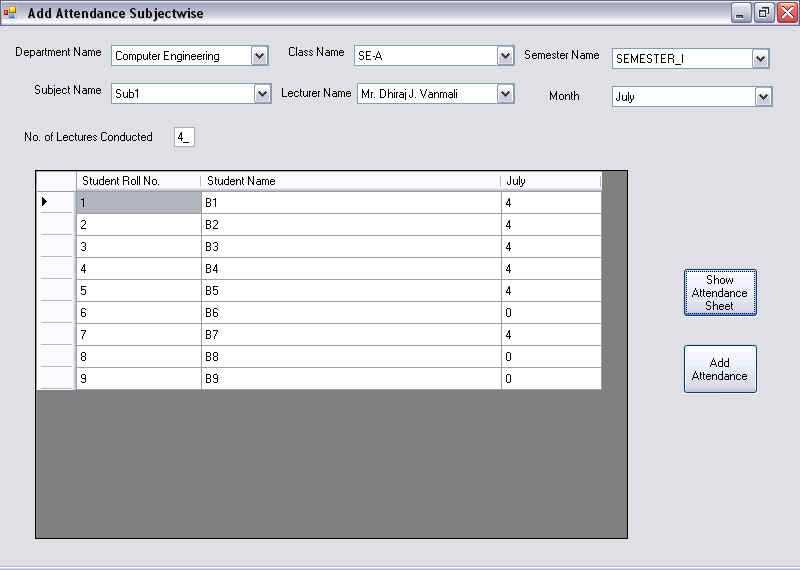Minimize the Add Attendance Subjectwise window
The width and height of the screenshot is (800, 570).
tap(741, 13)
